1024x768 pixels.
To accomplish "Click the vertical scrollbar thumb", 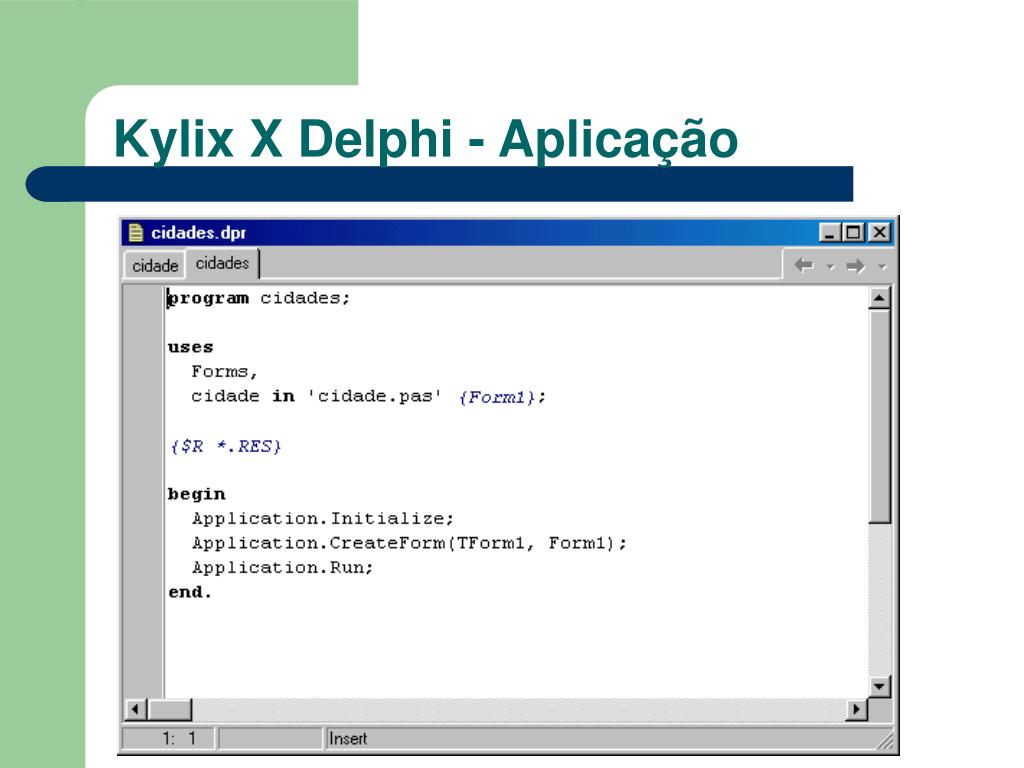I will [880, 417].
